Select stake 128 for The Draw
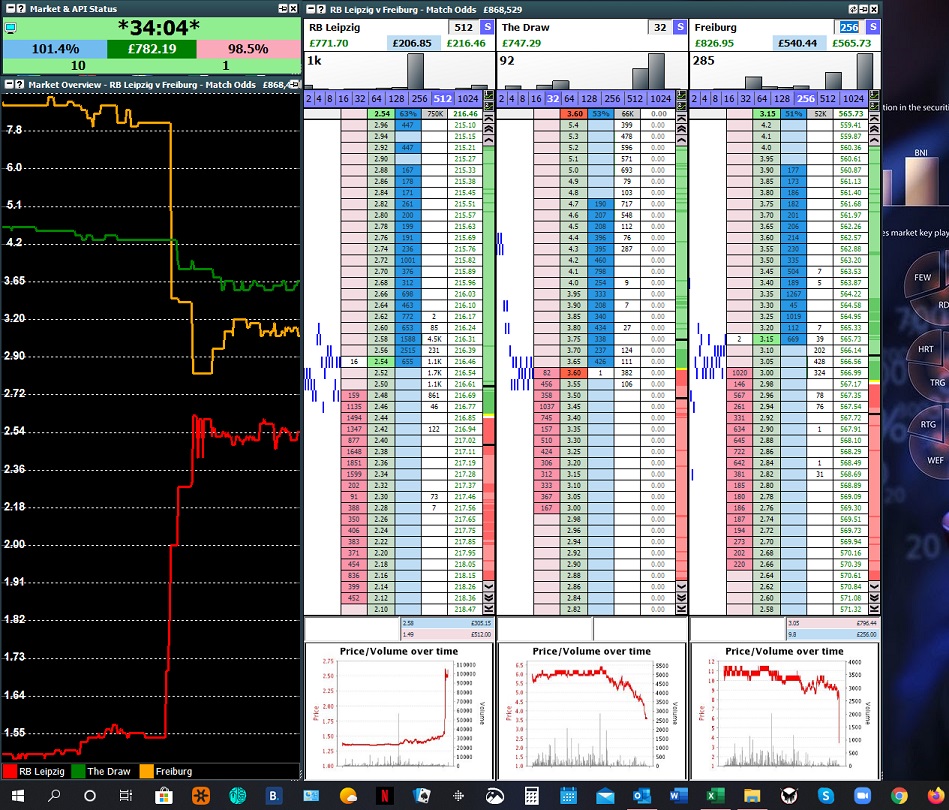 coord(588,99)
